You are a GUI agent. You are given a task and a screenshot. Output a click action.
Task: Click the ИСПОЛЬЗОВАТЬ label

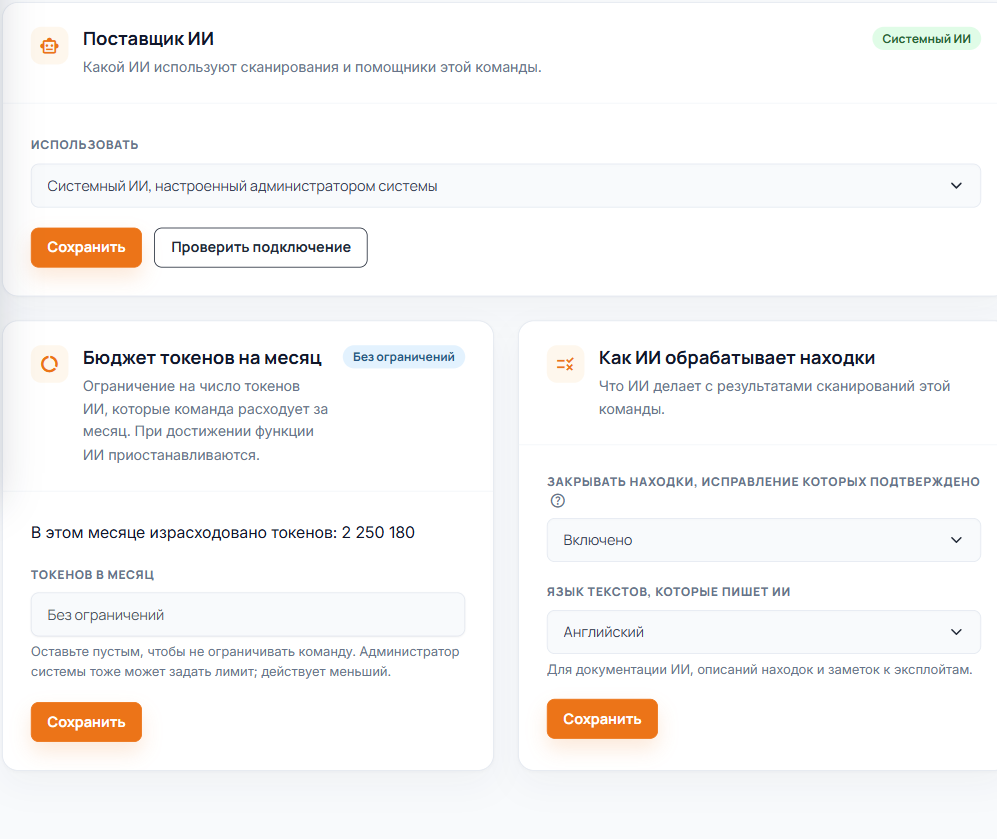(85, 145)
